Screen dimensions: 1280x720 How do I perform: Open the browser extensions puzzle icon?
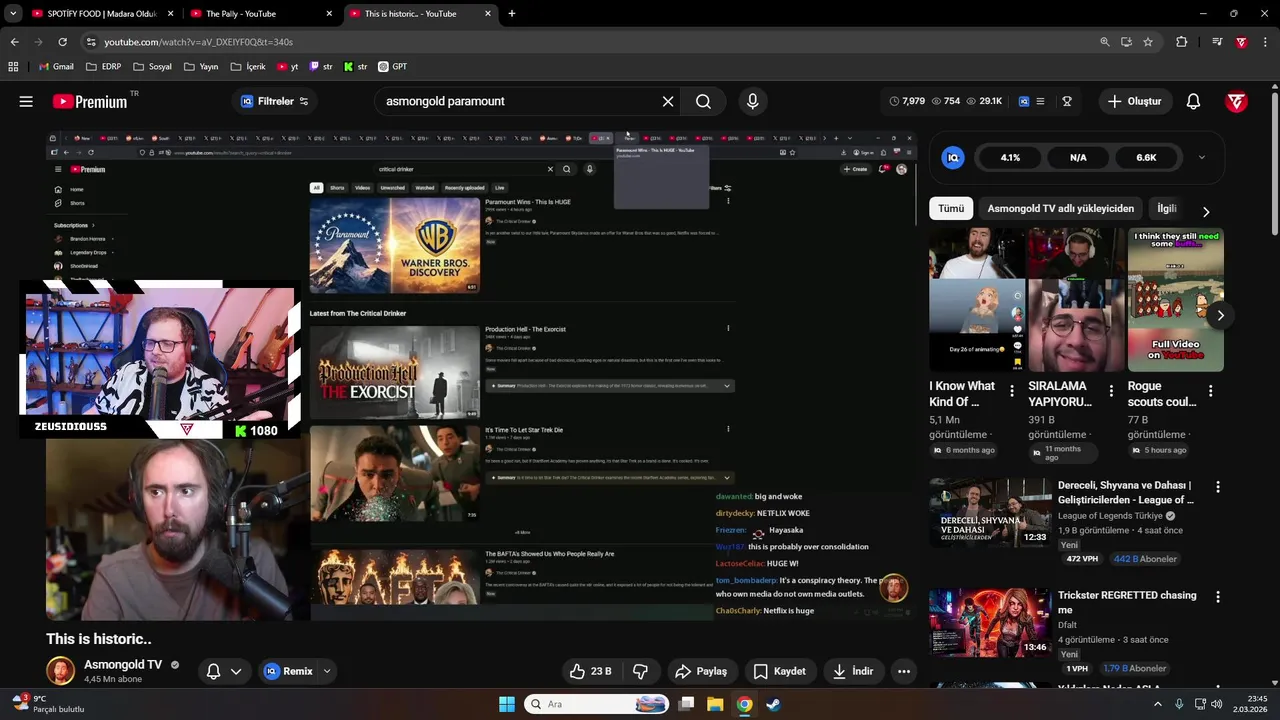tap(1182, 42)
